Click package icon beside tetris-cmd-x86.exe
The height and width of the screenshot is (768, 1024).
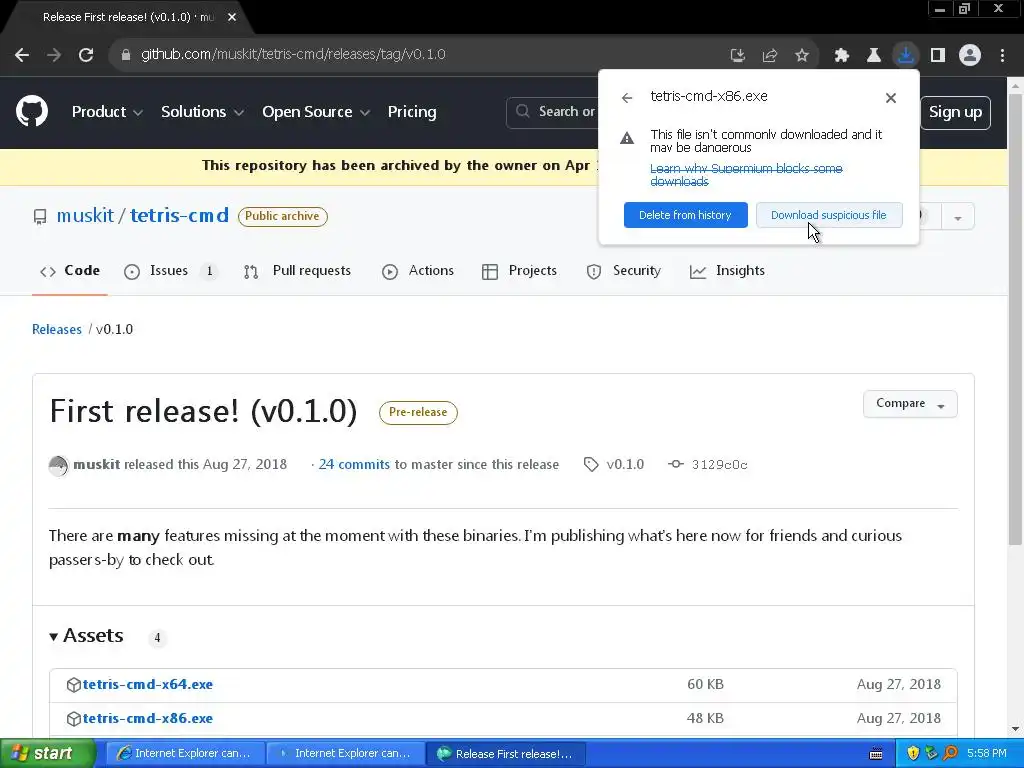[x=74, y=718]
